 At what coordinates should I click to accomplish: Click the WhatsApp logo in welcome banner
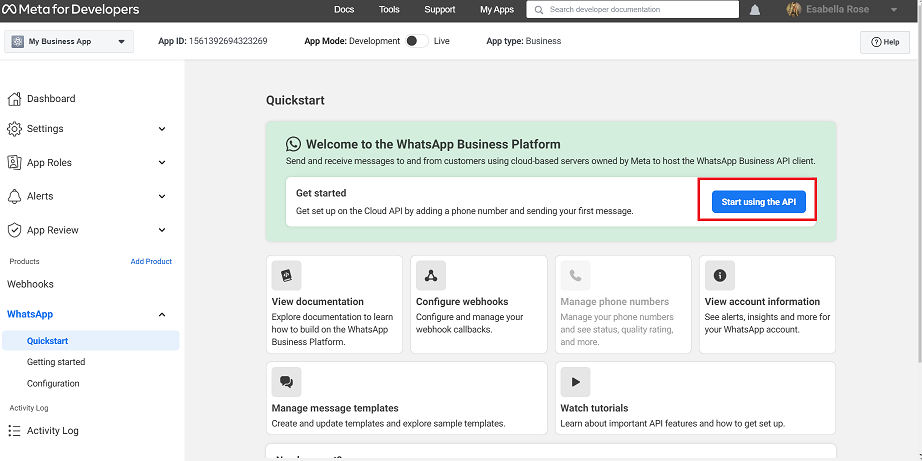[293, 144]
